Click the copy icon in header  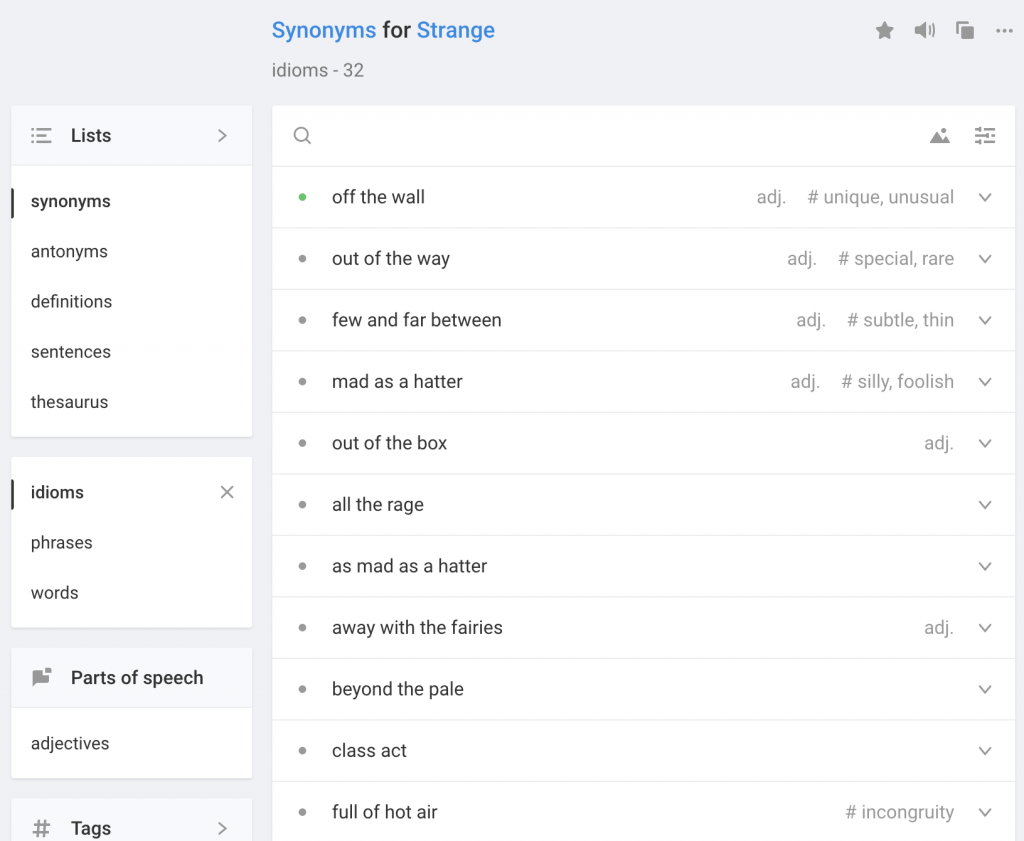(965, 30)
